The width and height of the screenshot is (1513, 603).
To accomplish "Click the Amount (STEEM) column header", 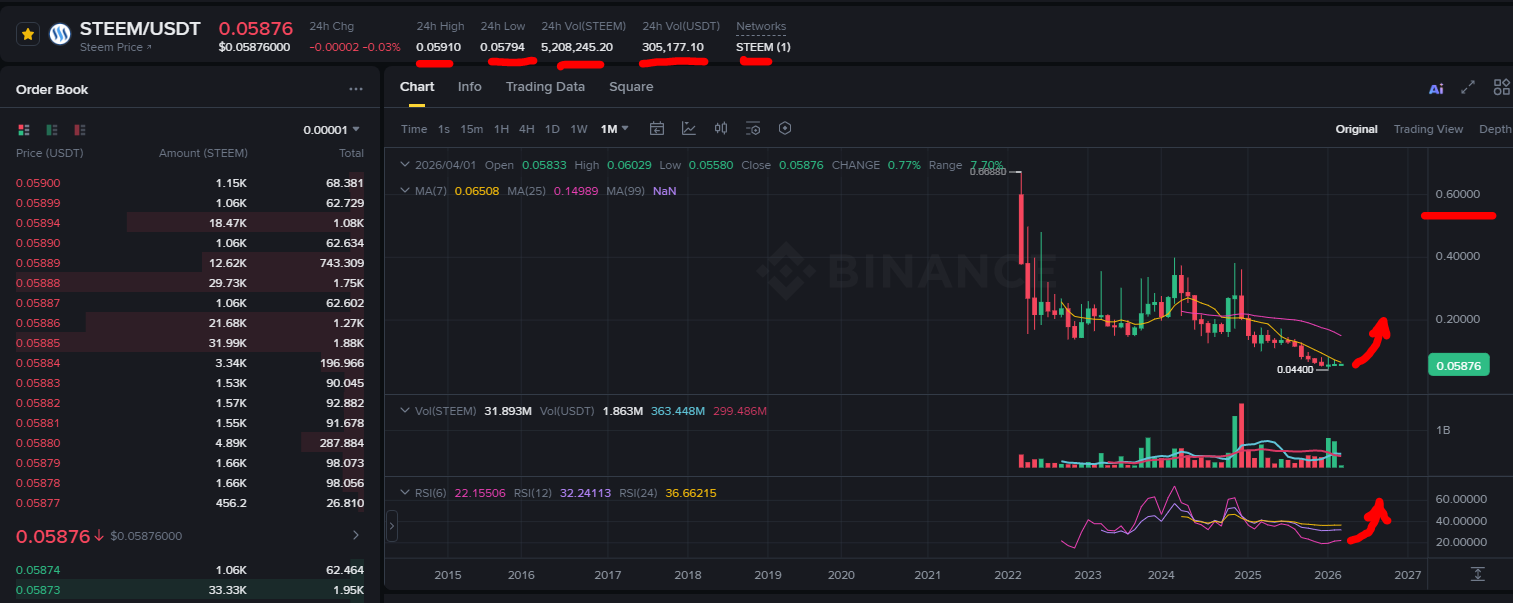I will [x=203, y=153].
